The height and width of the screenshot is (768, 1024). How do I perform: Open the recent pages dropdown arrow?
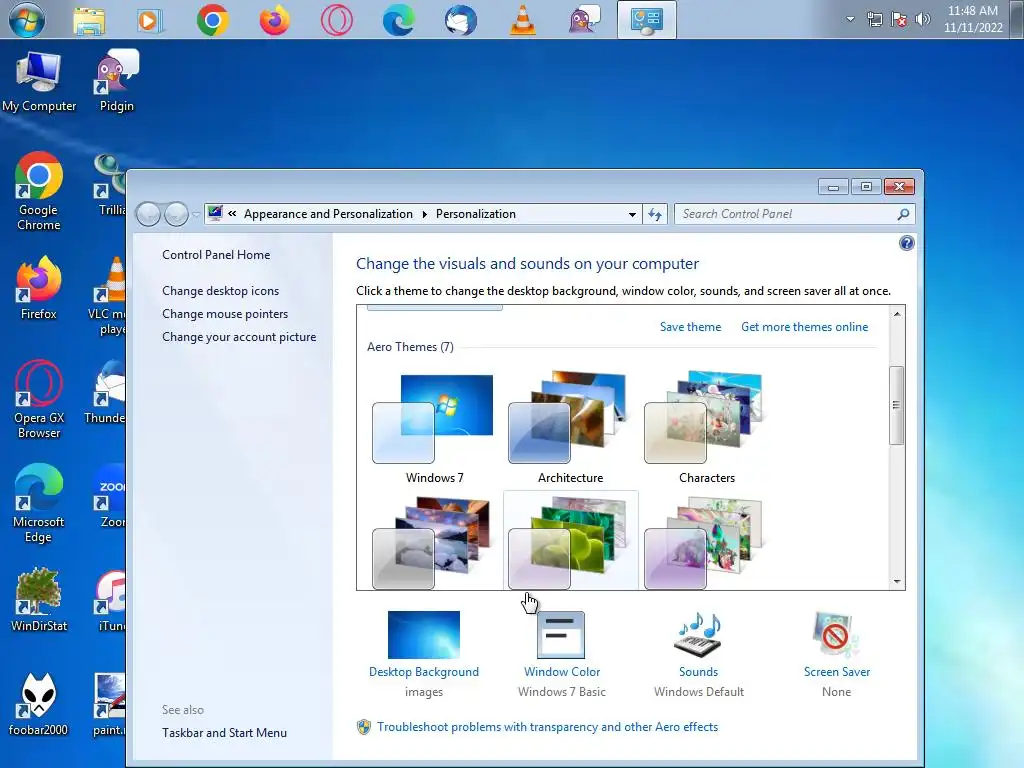point(196,214)
